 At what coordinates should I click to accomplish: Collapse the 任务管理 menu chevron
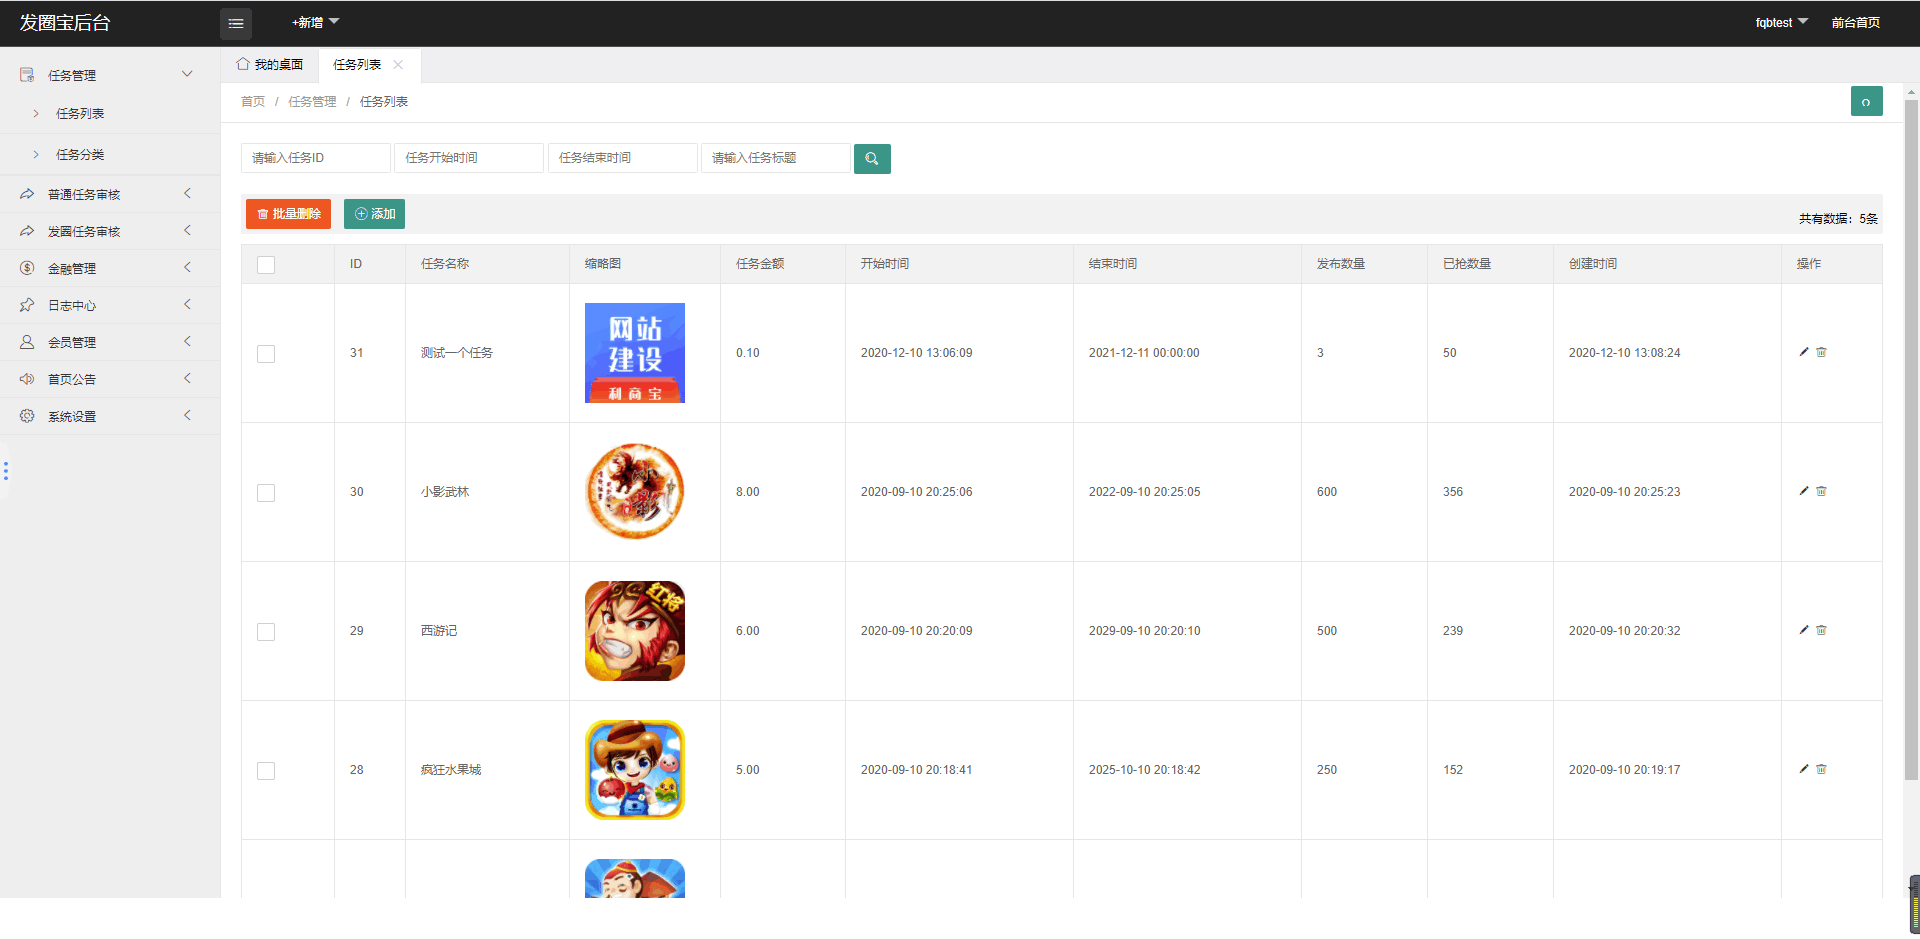[187, 74]
